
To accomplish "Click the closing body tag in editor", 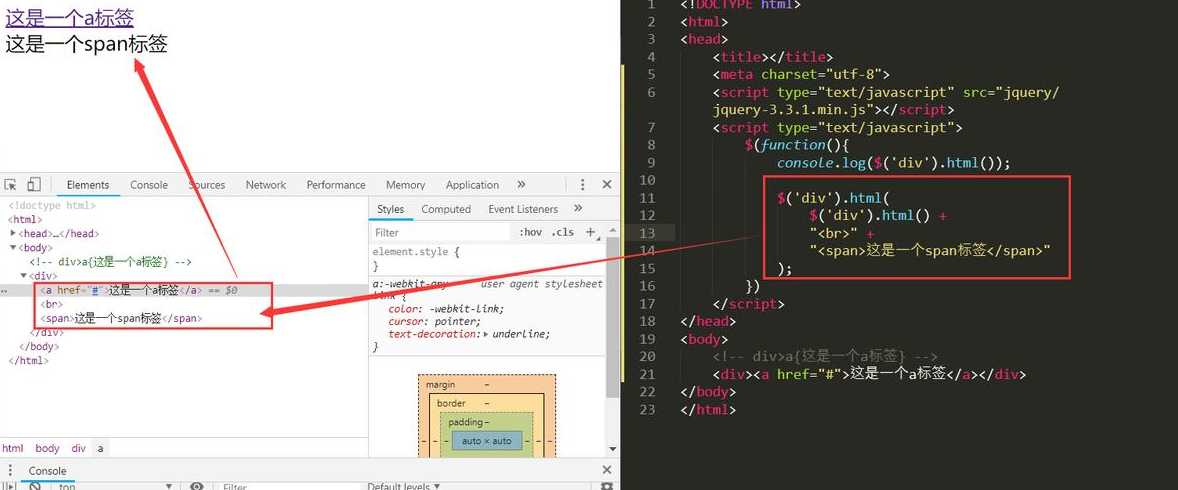I will click(708, 392).
